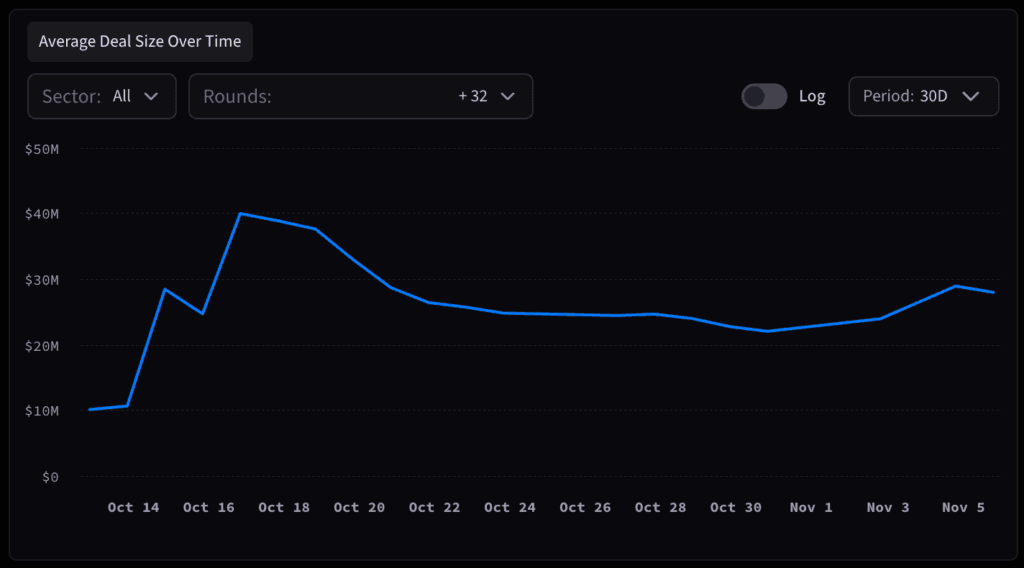Click the chevron arrow beside Period 30D
Viewport: 1024px width, 568px height.
[x=969, y=96]
